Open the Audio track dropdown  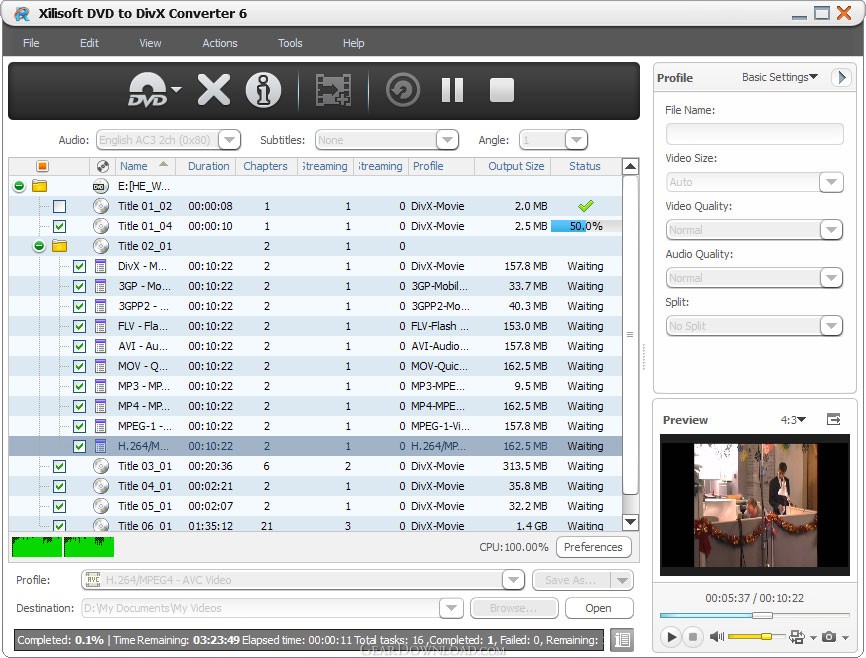click(x=229, y=140)
